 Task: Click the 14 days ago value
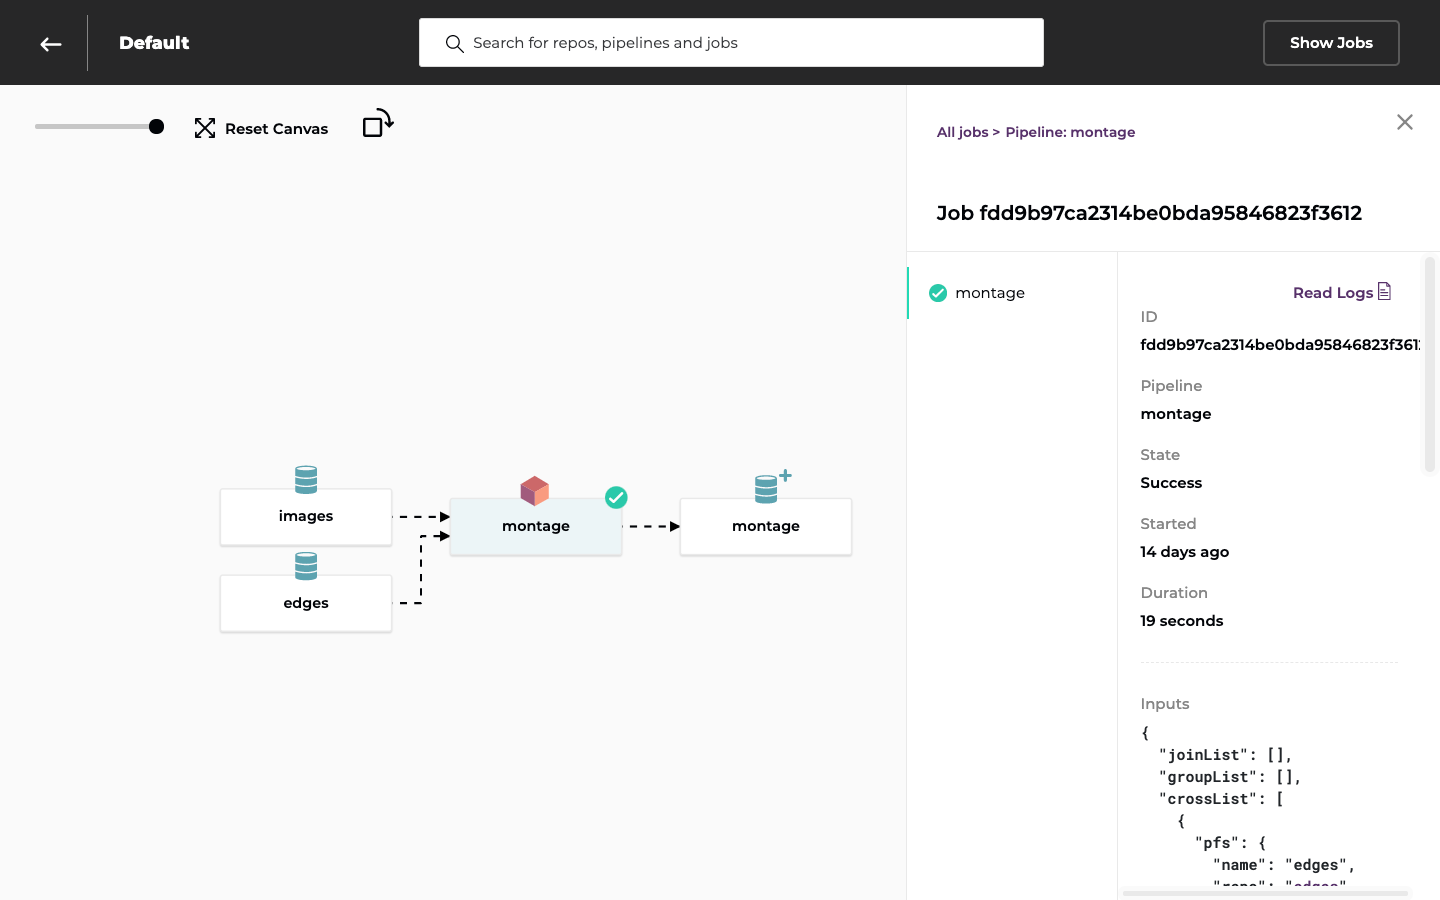coord(1184,552)
